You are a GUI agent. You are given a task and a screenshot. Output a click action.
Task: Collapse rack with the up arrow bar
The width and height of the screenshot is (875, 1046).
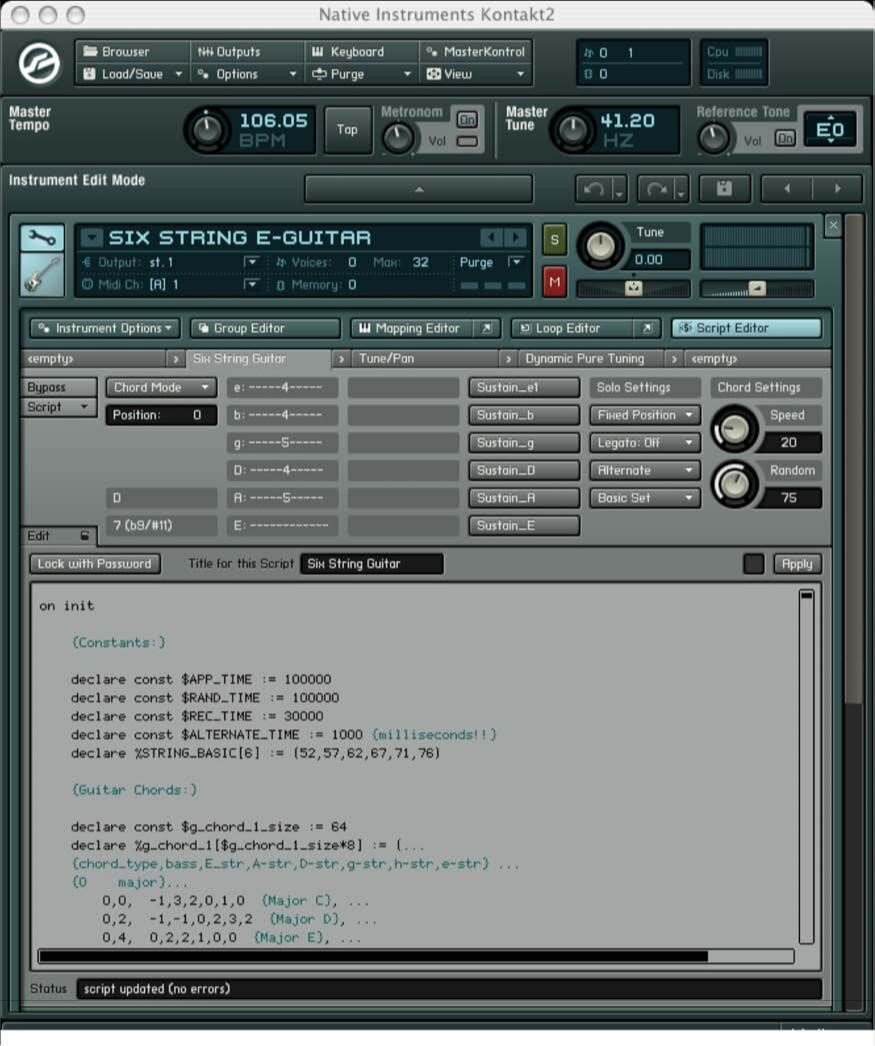(419, 189)
